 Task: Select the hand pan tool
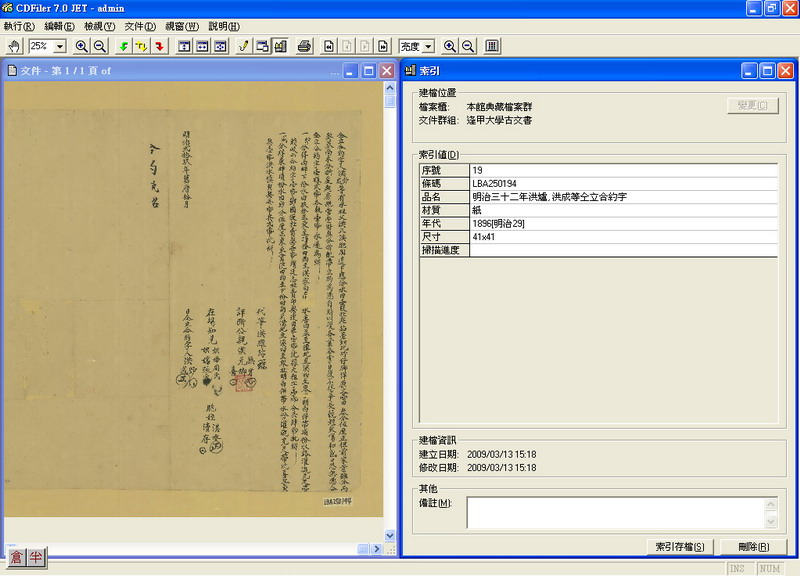13,45
